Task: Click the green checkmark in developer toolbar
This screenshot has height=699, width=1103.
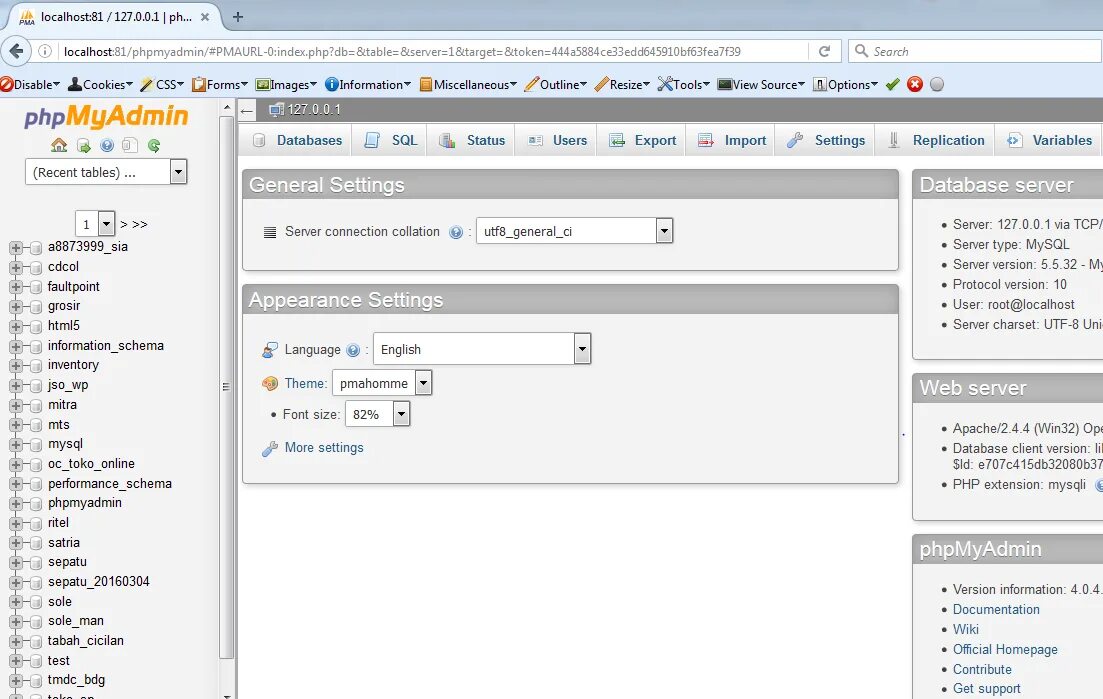Action: [x=893, y=84]
